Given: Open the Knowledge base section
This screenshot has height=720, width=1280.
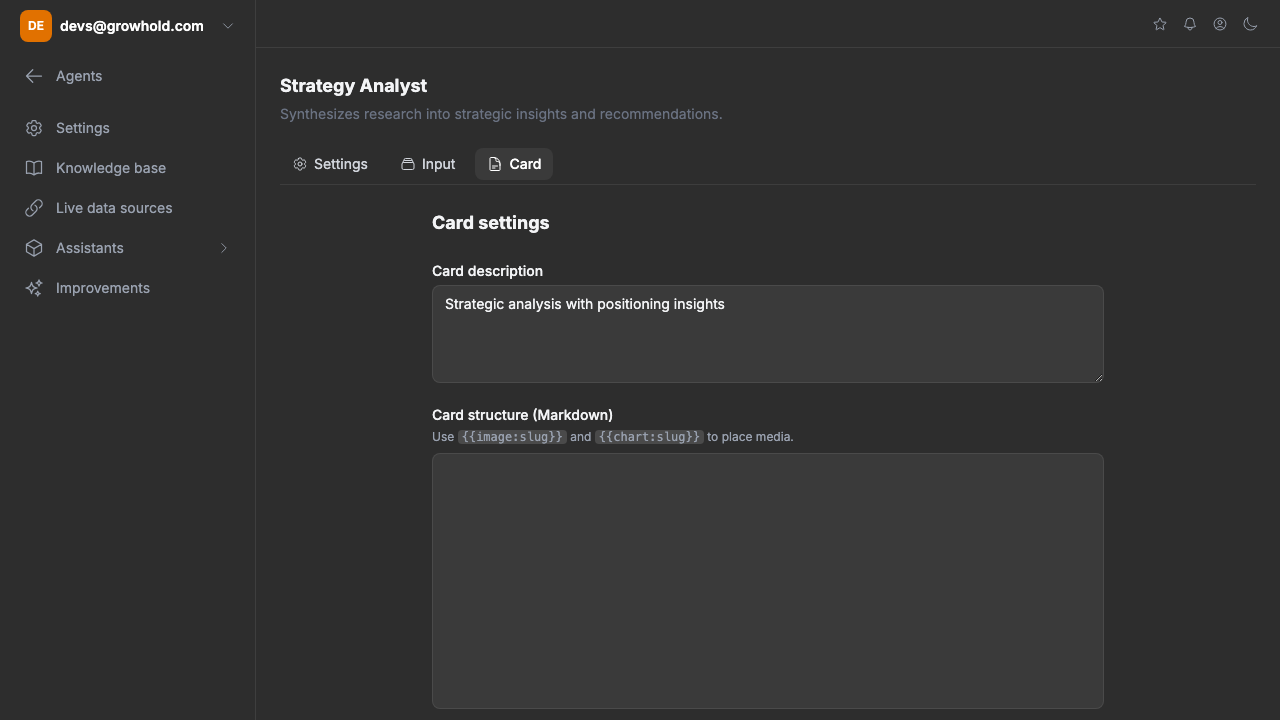Looking at the screenshot, I should (x=110, y=168).
